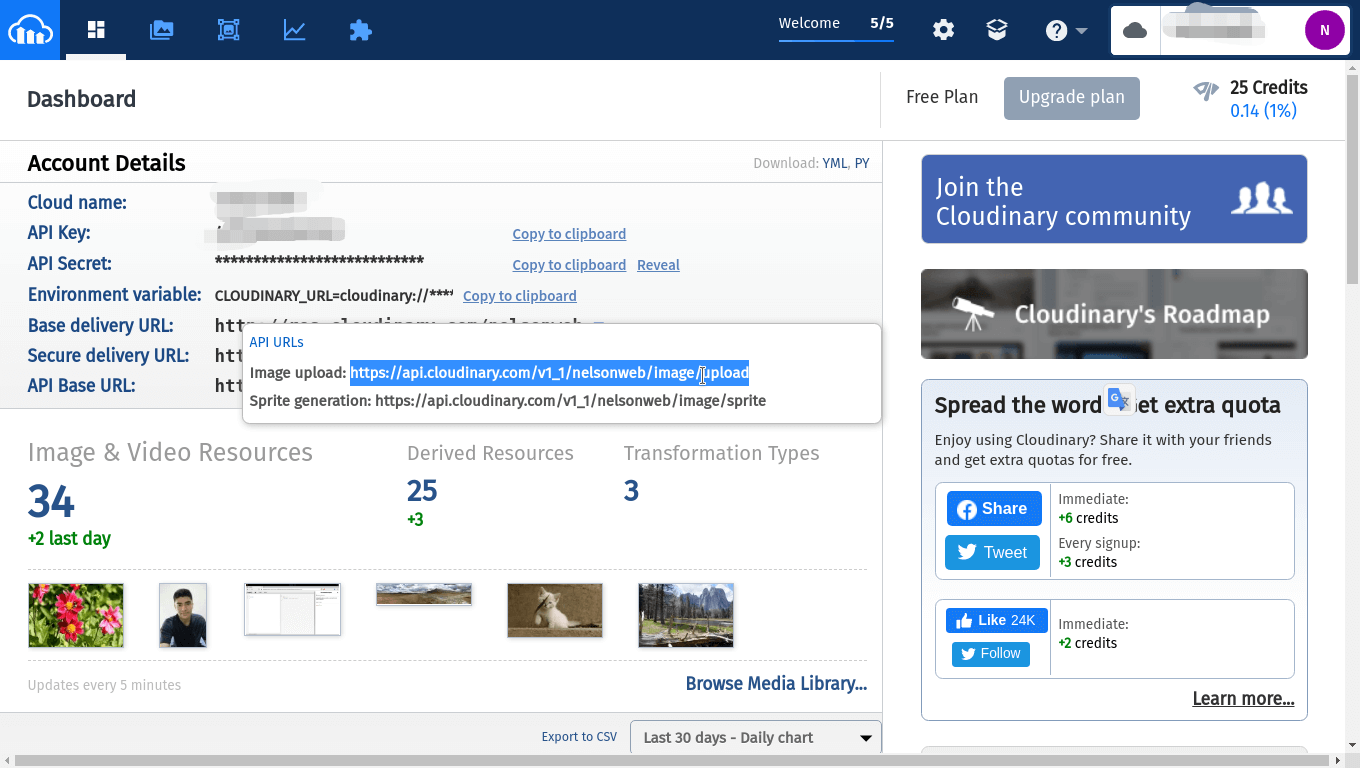Open the Last 30 days - Daily chart dropdown

pyautogui.click(x=755, y=737)
